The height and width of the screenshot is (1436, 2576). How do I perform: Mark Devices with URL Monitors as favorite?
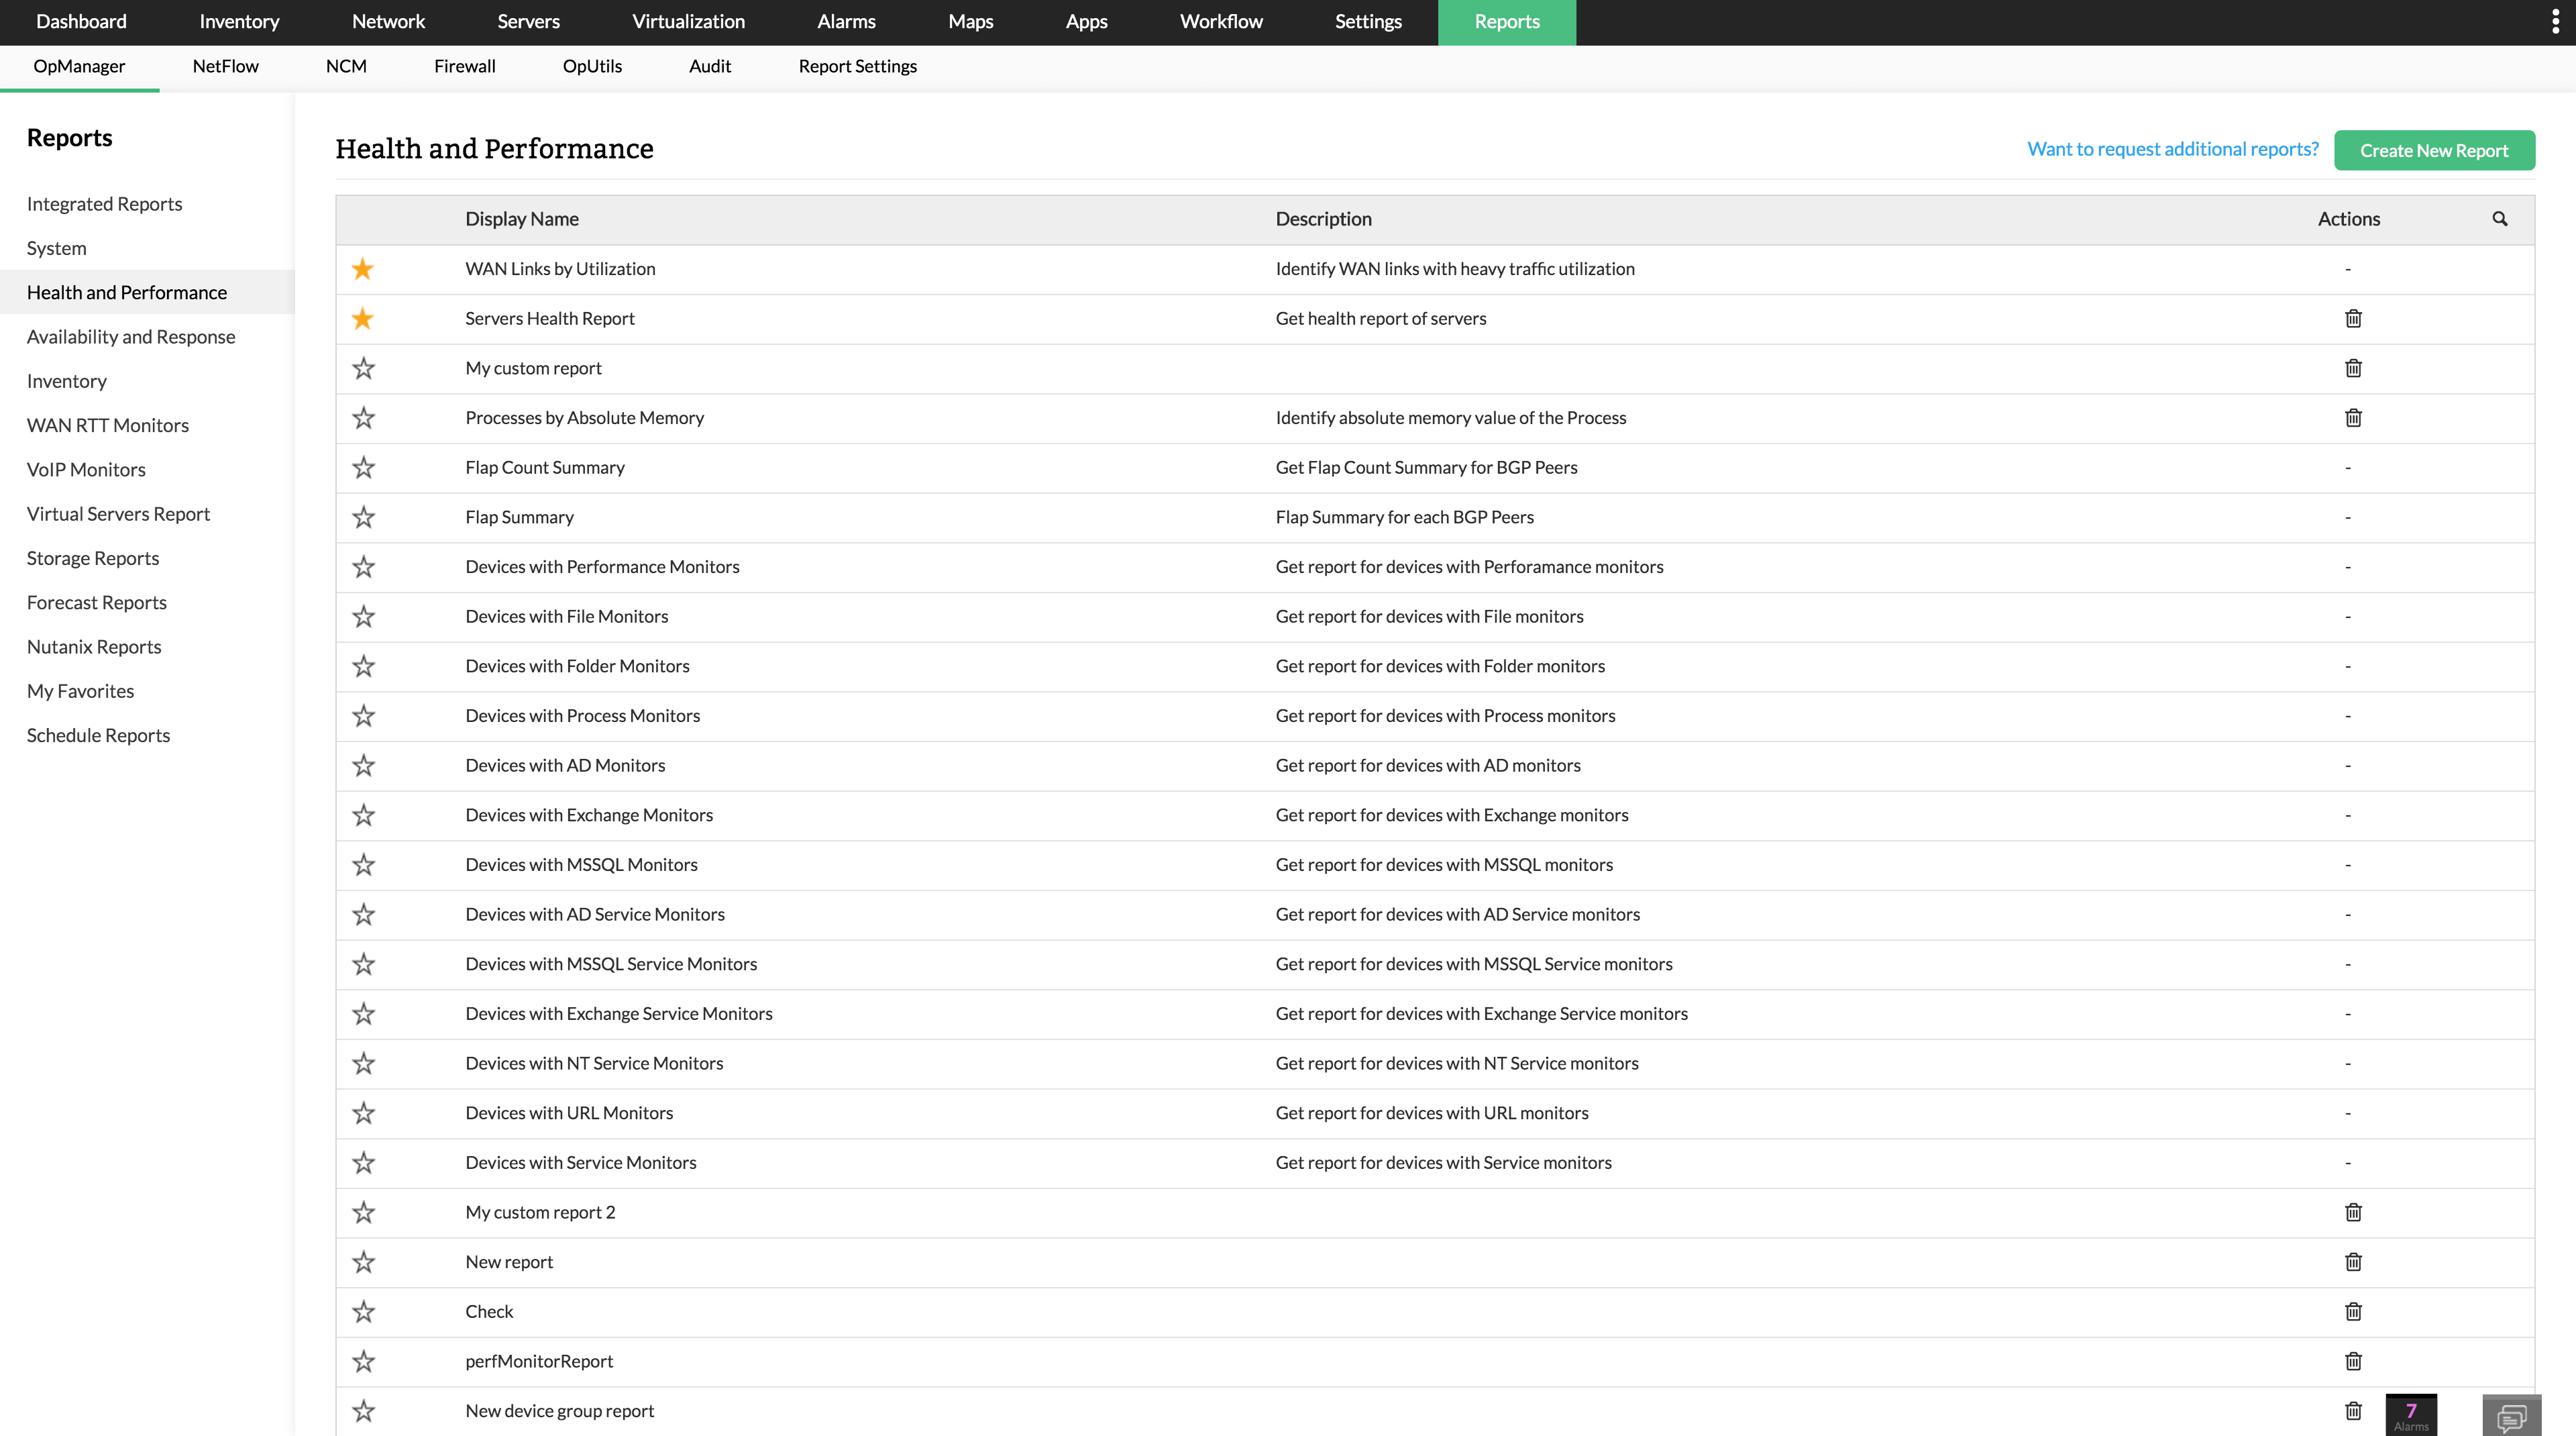point(363,1112)
